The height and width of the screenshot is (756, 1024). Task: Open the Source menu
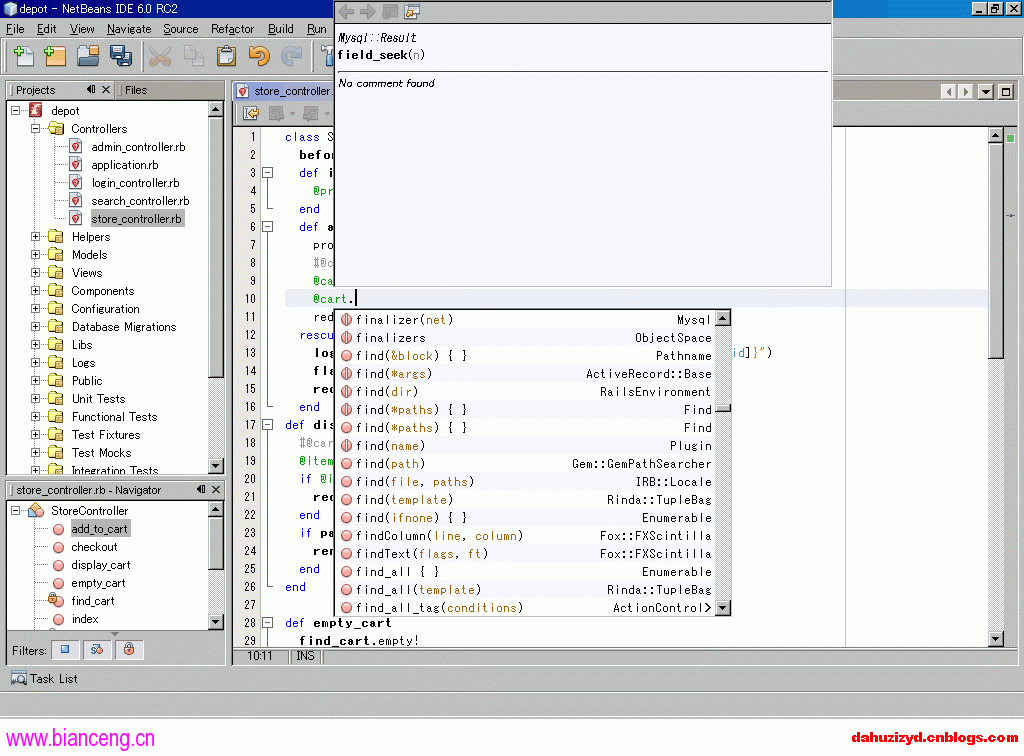point(181,29)
